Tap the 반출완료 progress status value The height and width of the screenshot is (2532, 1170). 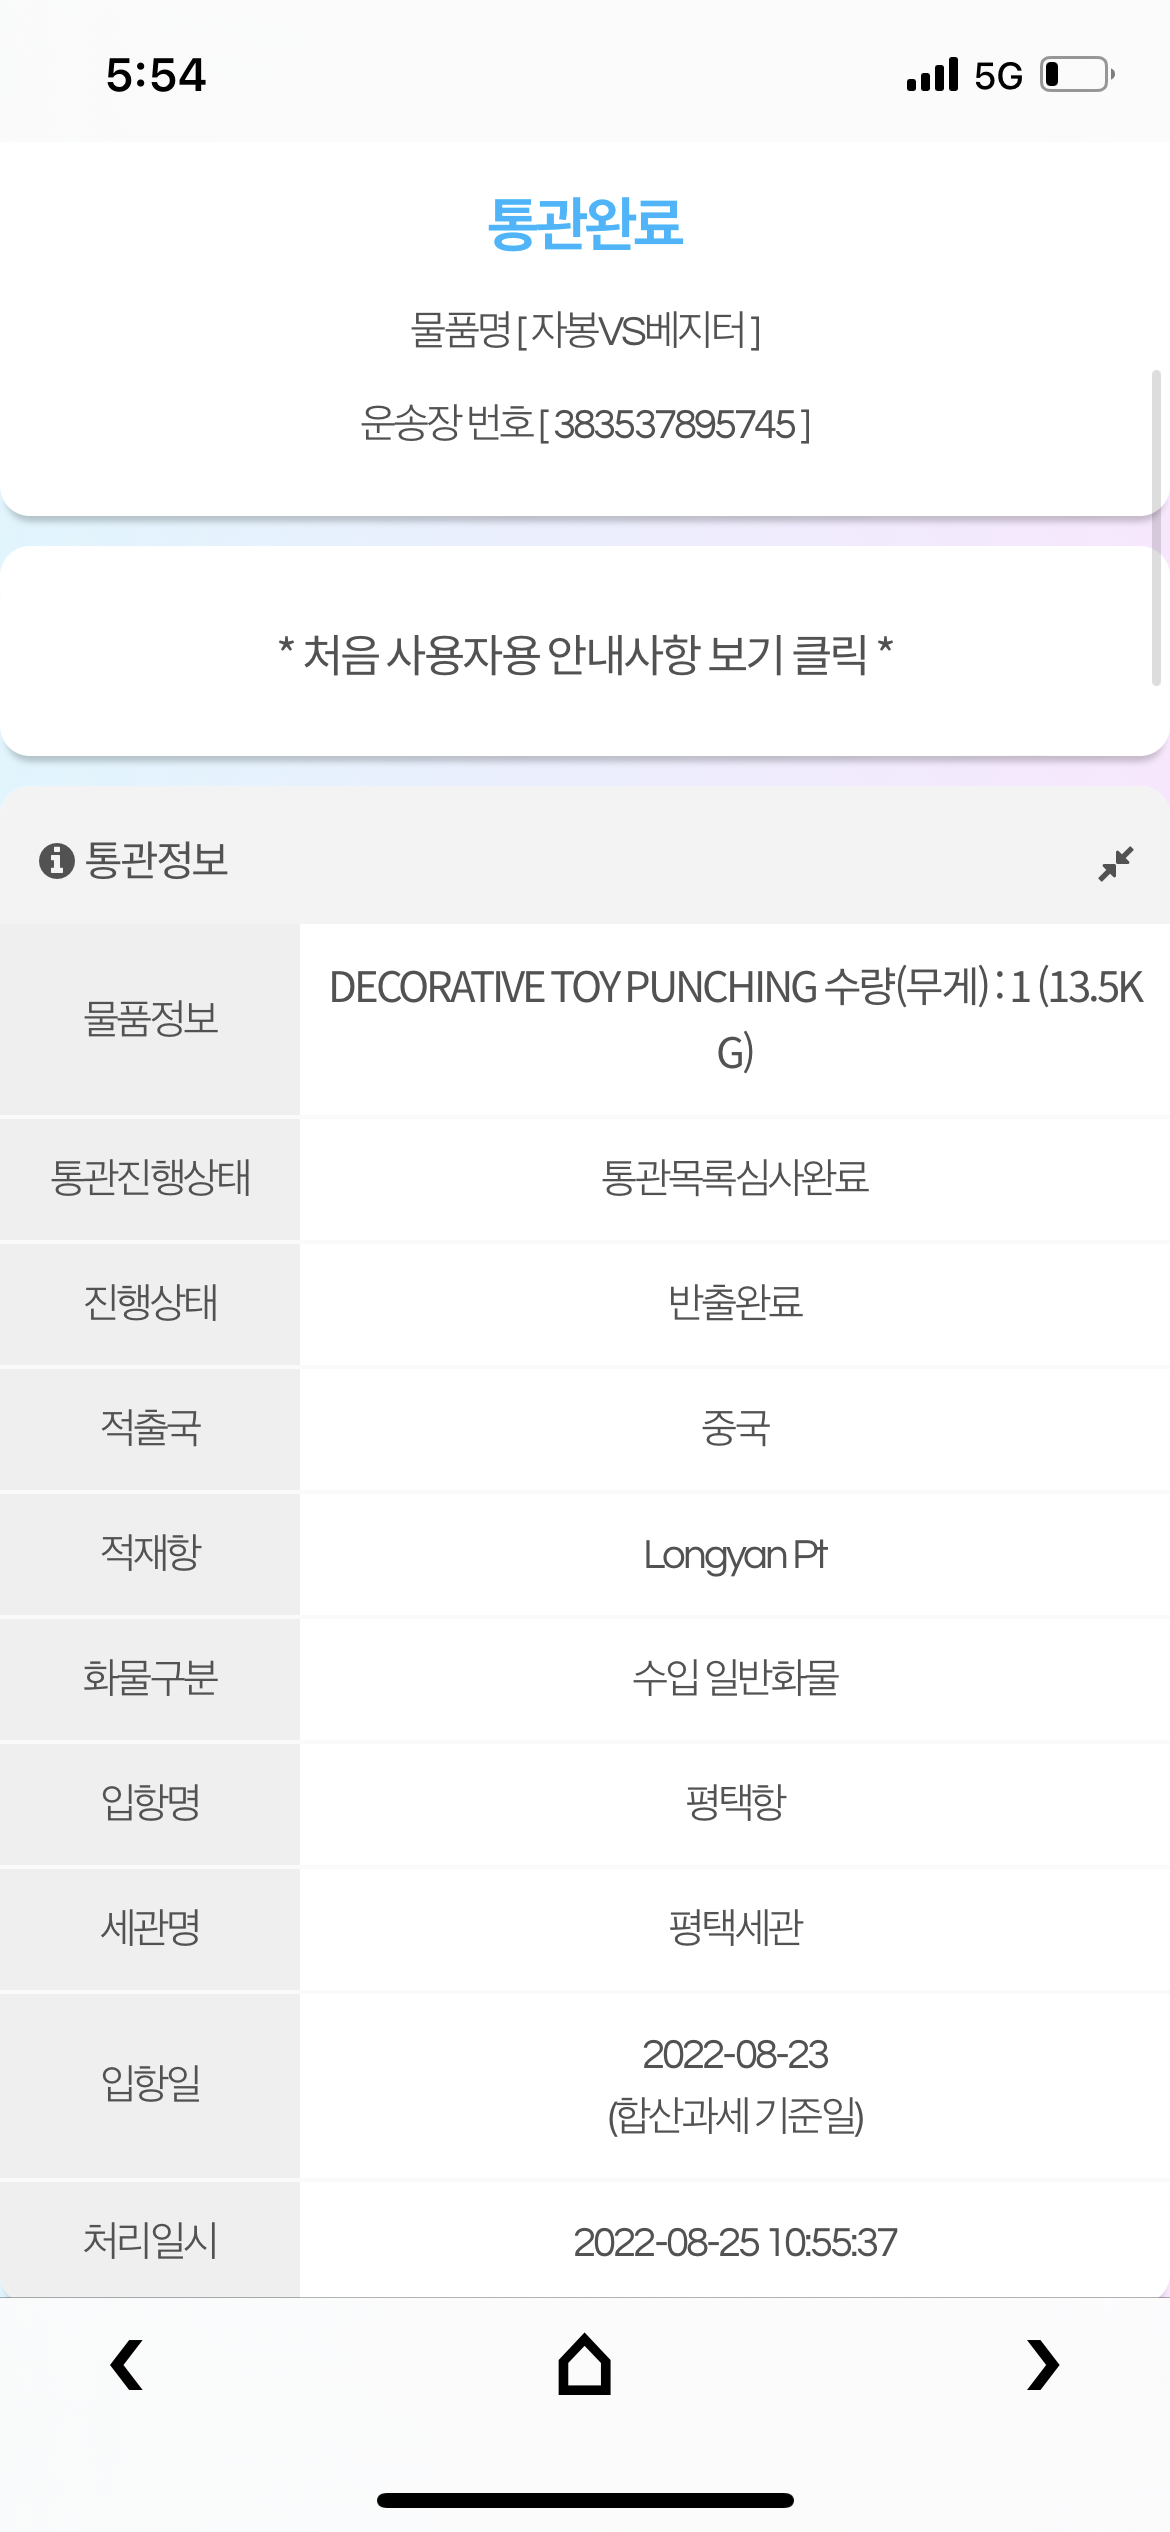735,1303
